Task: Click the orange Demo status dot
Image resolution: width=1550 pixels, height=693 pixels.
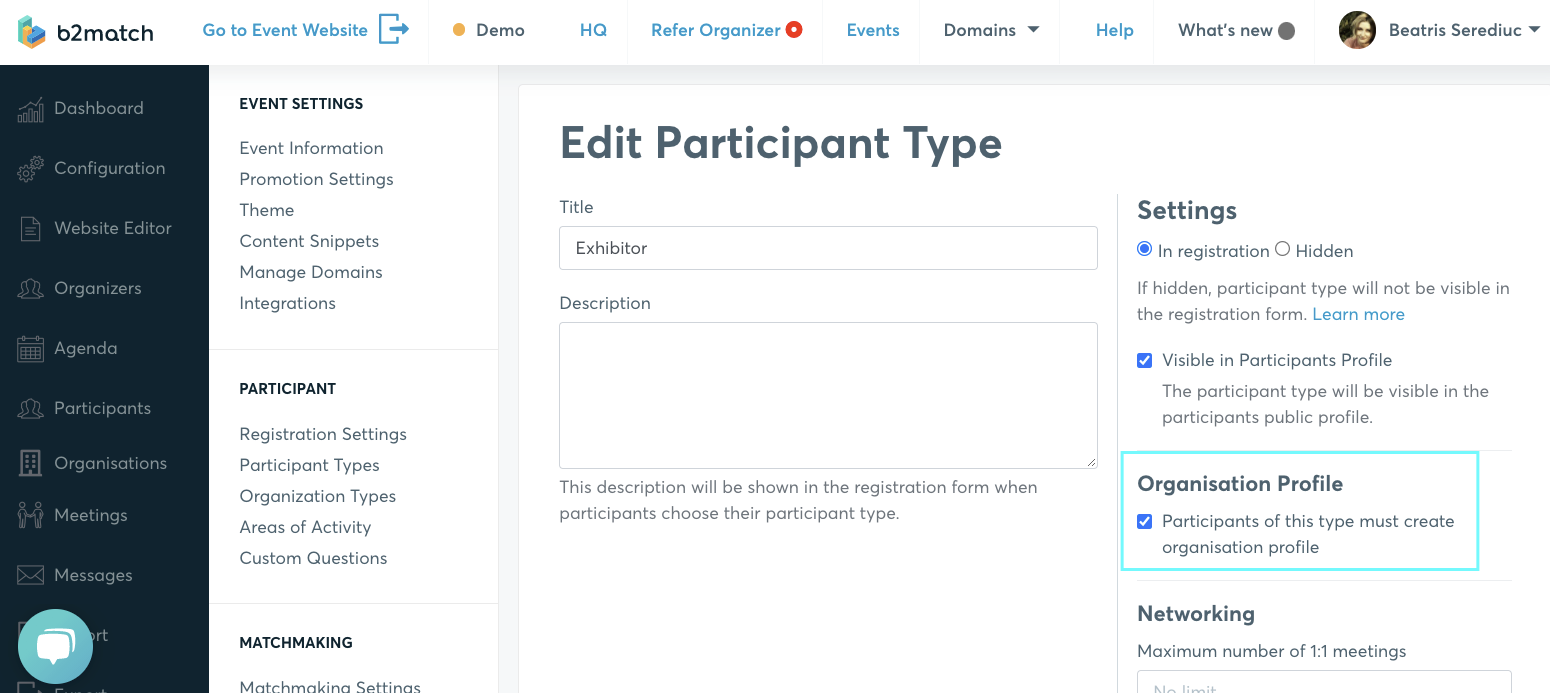Action: [x=459, y=30]
